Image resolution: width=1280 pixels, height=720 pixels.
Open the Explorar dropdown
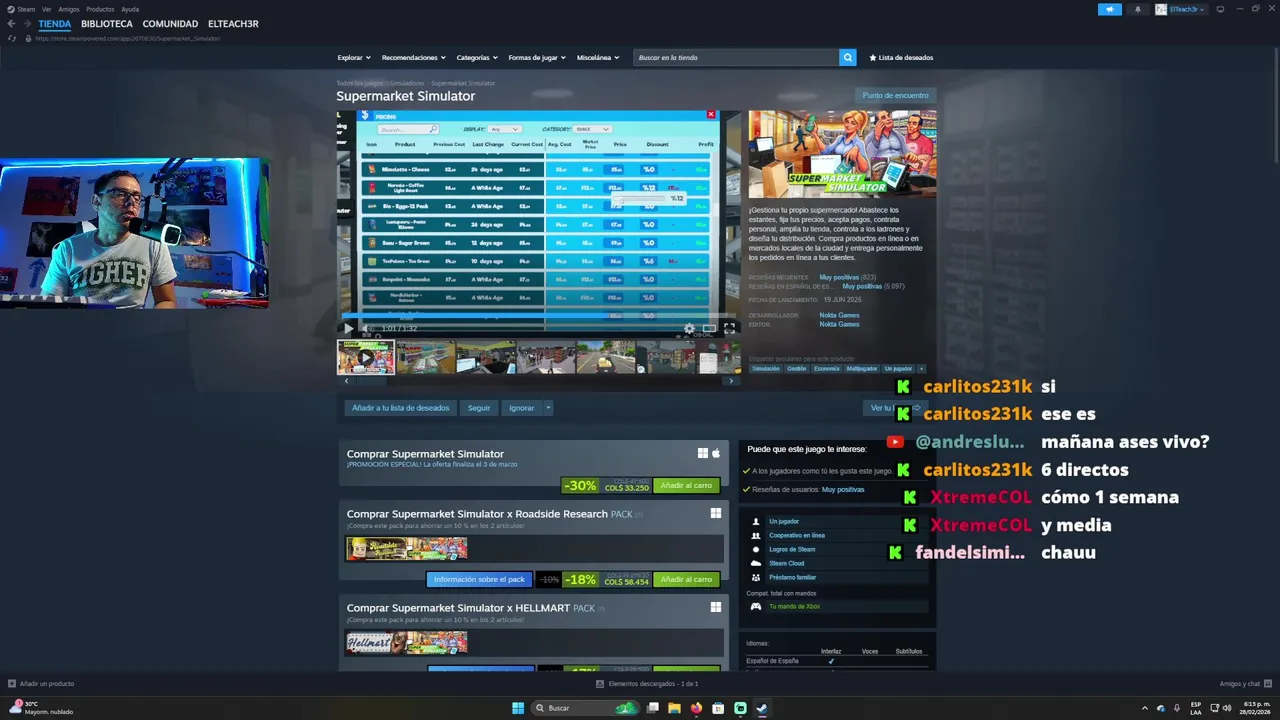[x=354, y=58]
